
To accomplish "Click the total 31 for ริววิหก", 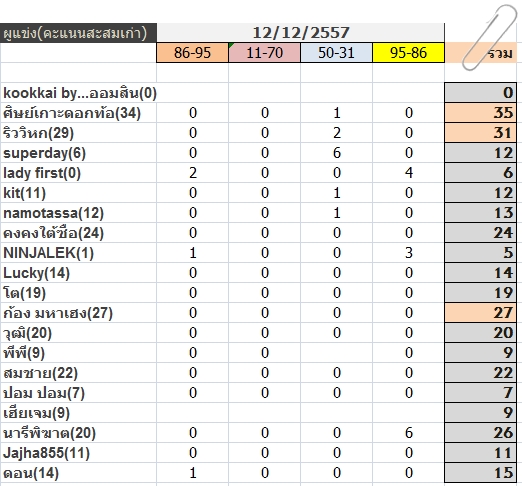I will coord(481,133).
